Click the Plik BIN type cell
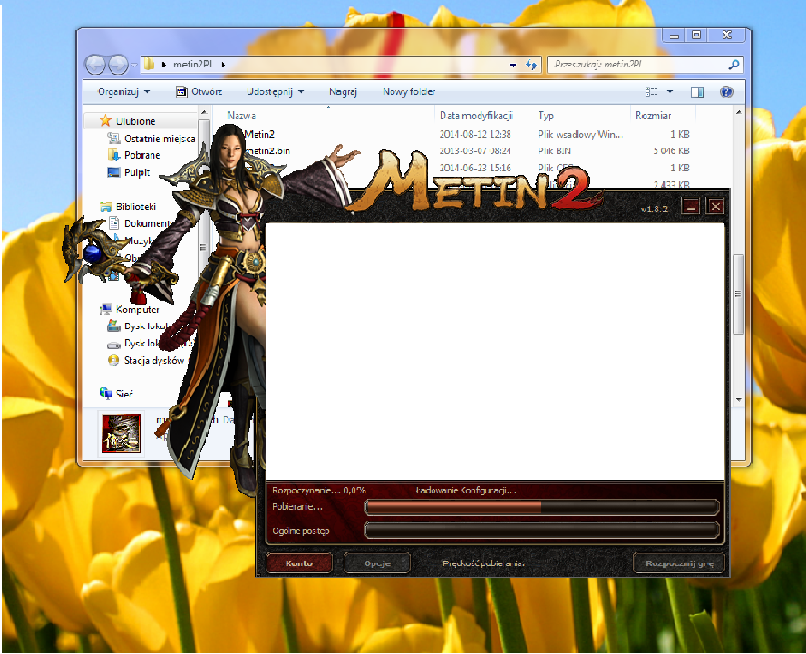The height and width of the screenshot is (654, 806). pyautogui.click(x=554, y=151)
